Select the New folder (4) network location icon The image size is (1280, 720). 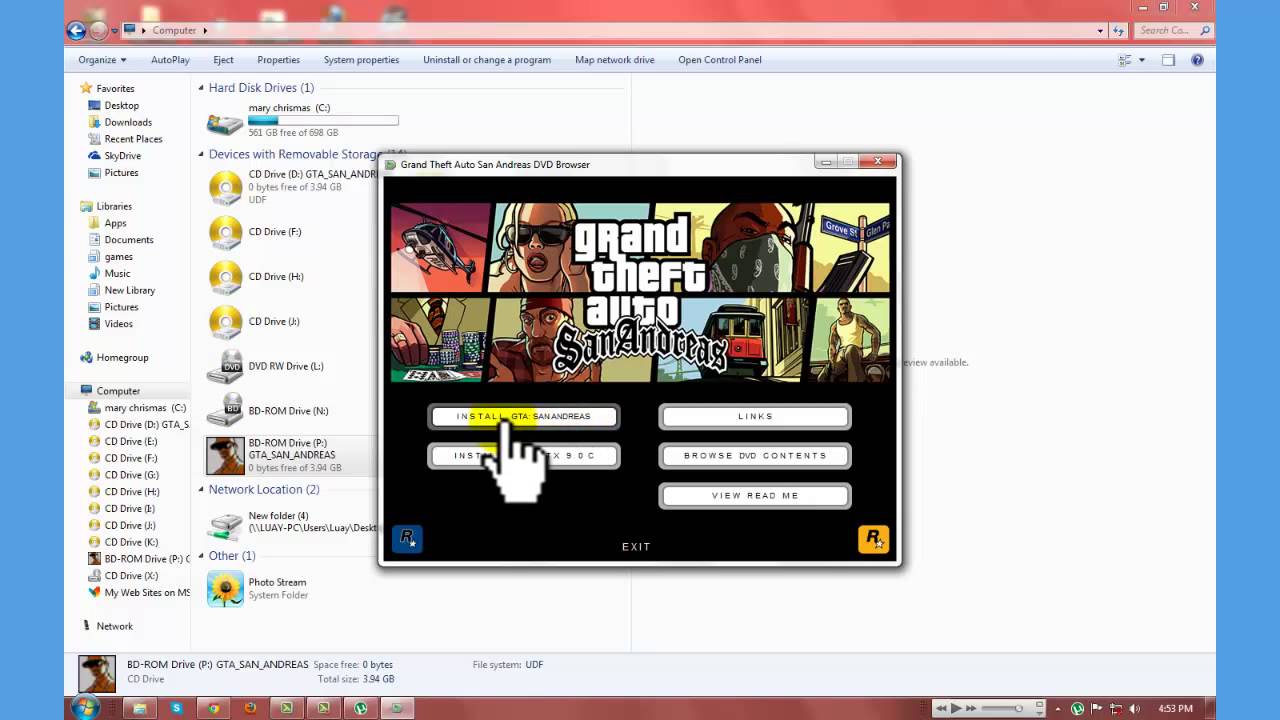click(x=225, y=524)
